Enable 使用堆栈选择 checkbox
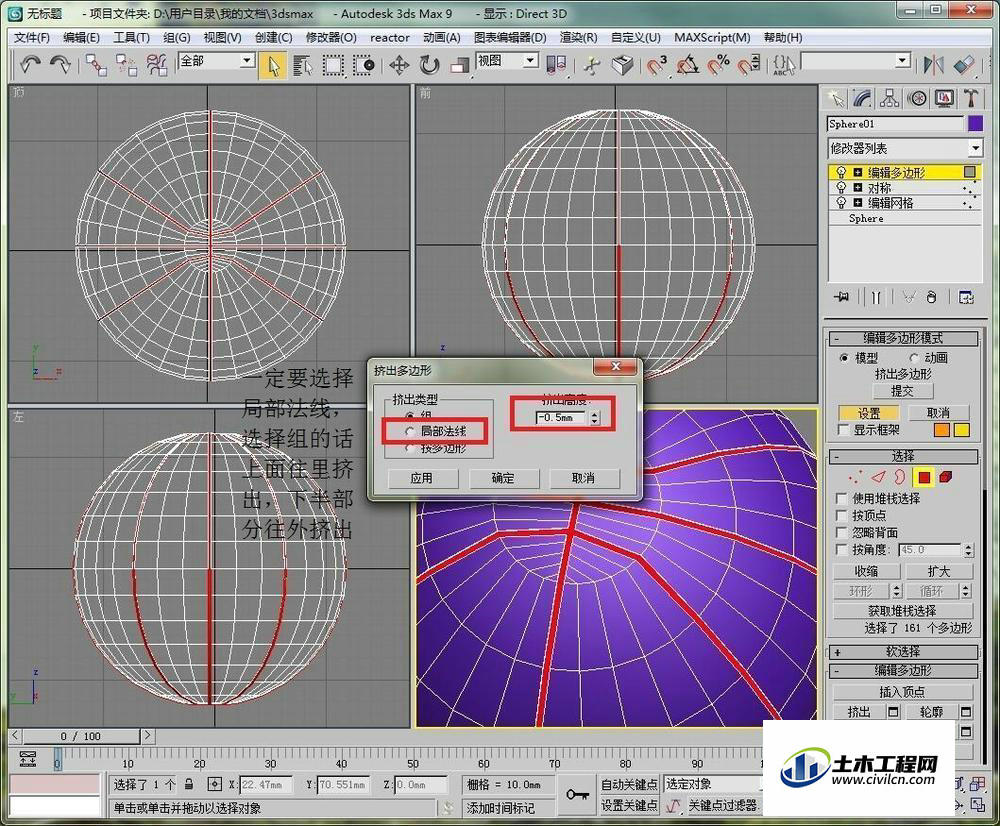This screenshot has width=1000, height=826. point(841,498)
